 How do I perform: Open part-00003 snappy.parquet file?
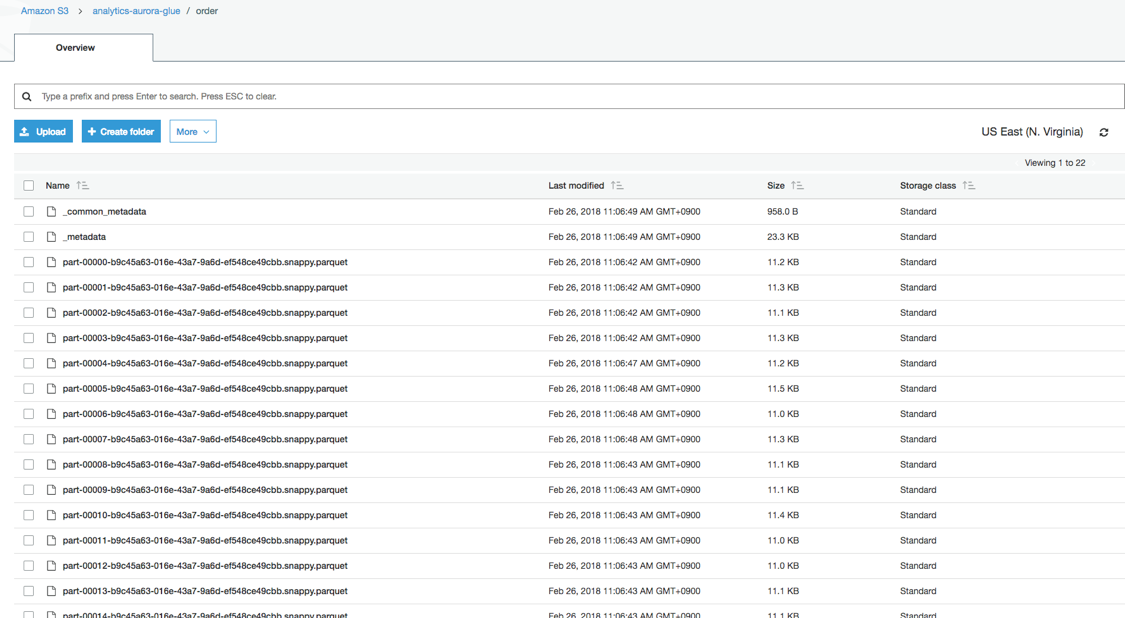(205, 337)
